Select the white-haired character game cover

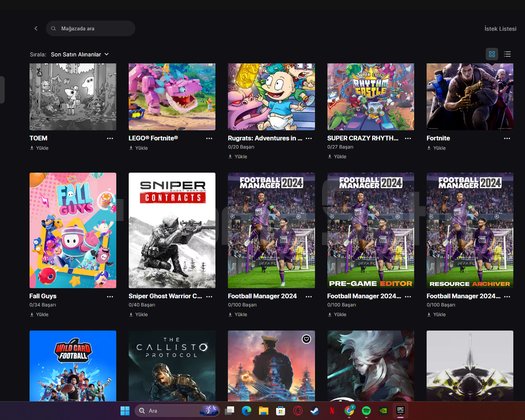click(x=371, y=366)
